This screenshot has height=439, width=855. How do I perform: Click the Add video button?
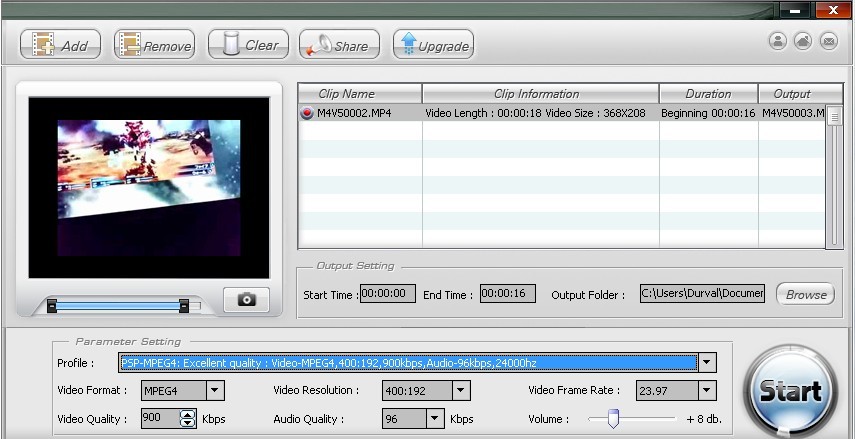(x=60, y=45)
